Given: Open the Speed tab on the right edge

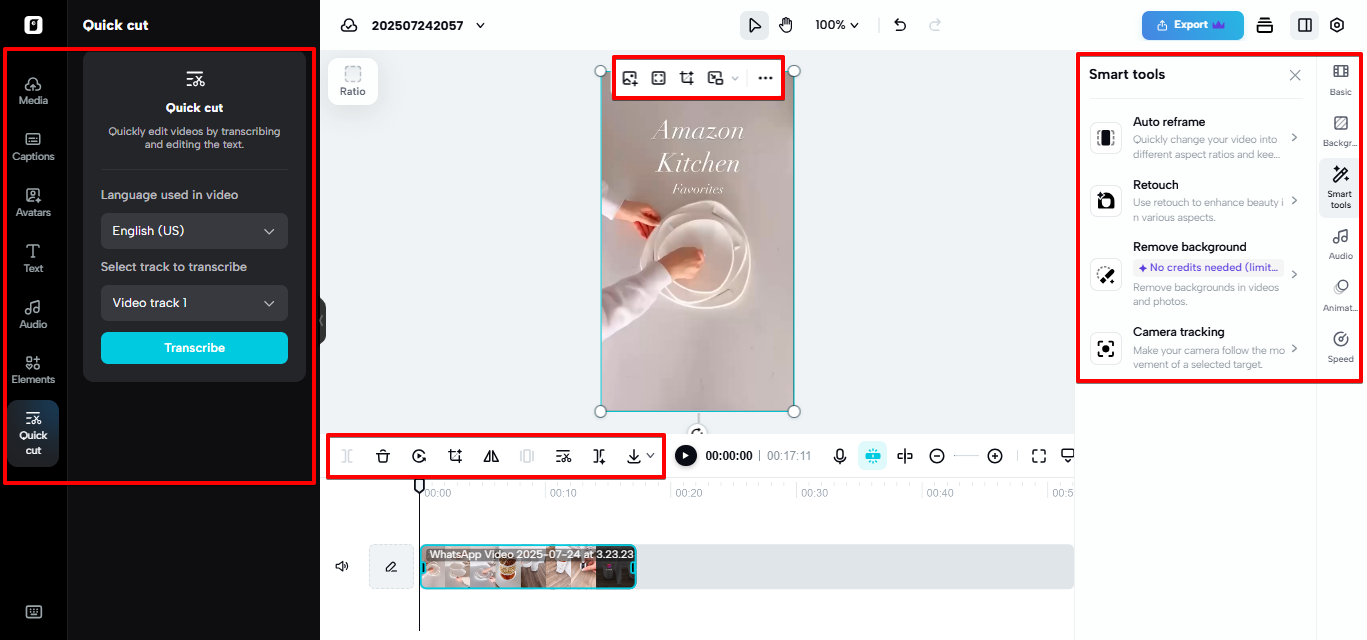Looking at the screenshot, I should [1339, 345].
